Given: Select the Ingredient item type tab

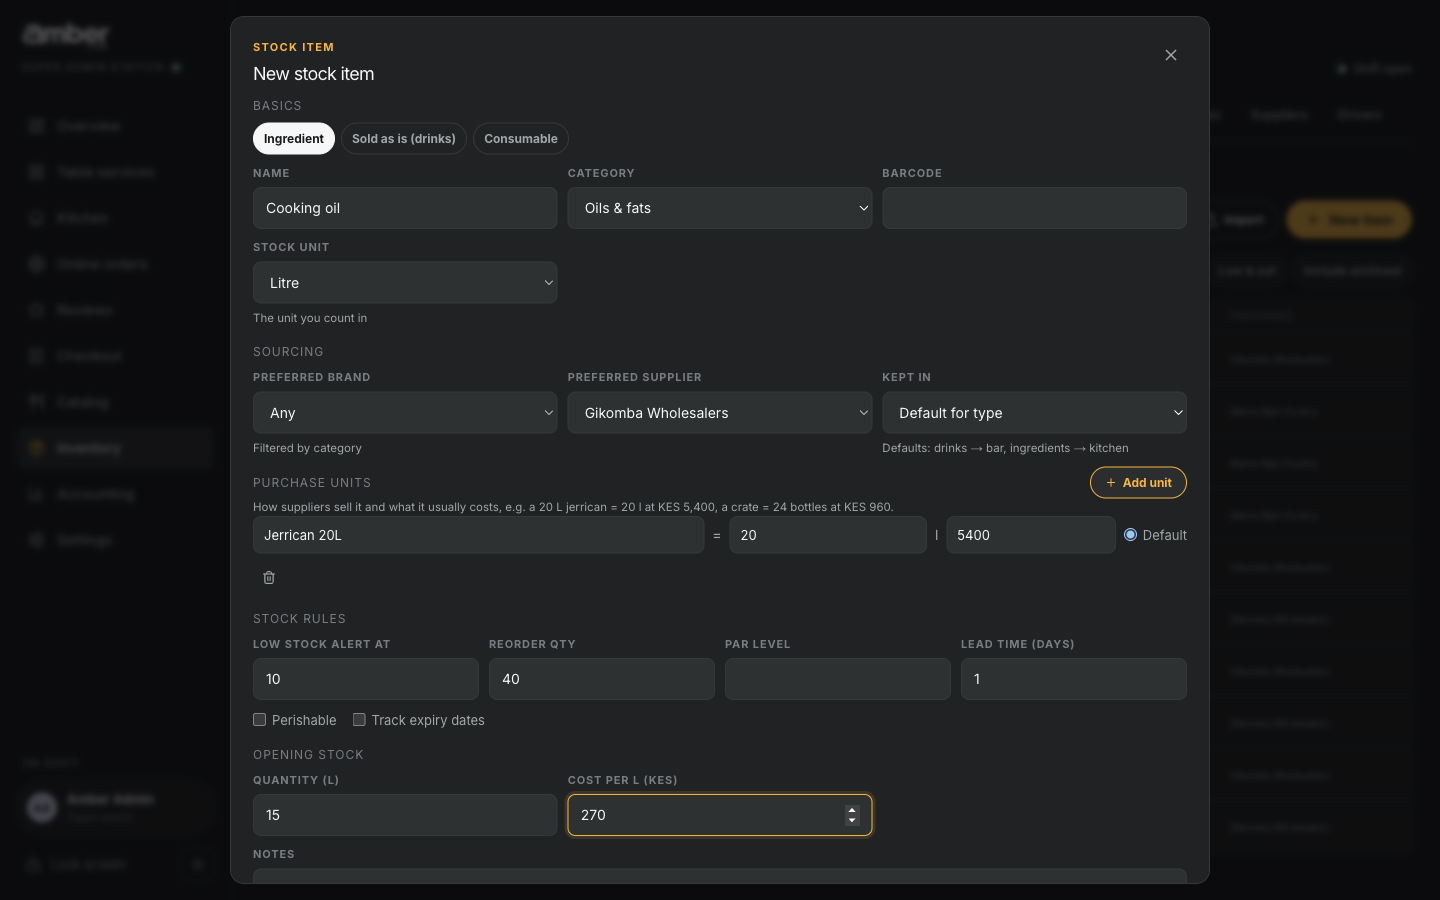Looking at the screenshot, I should tap(294, 139).
